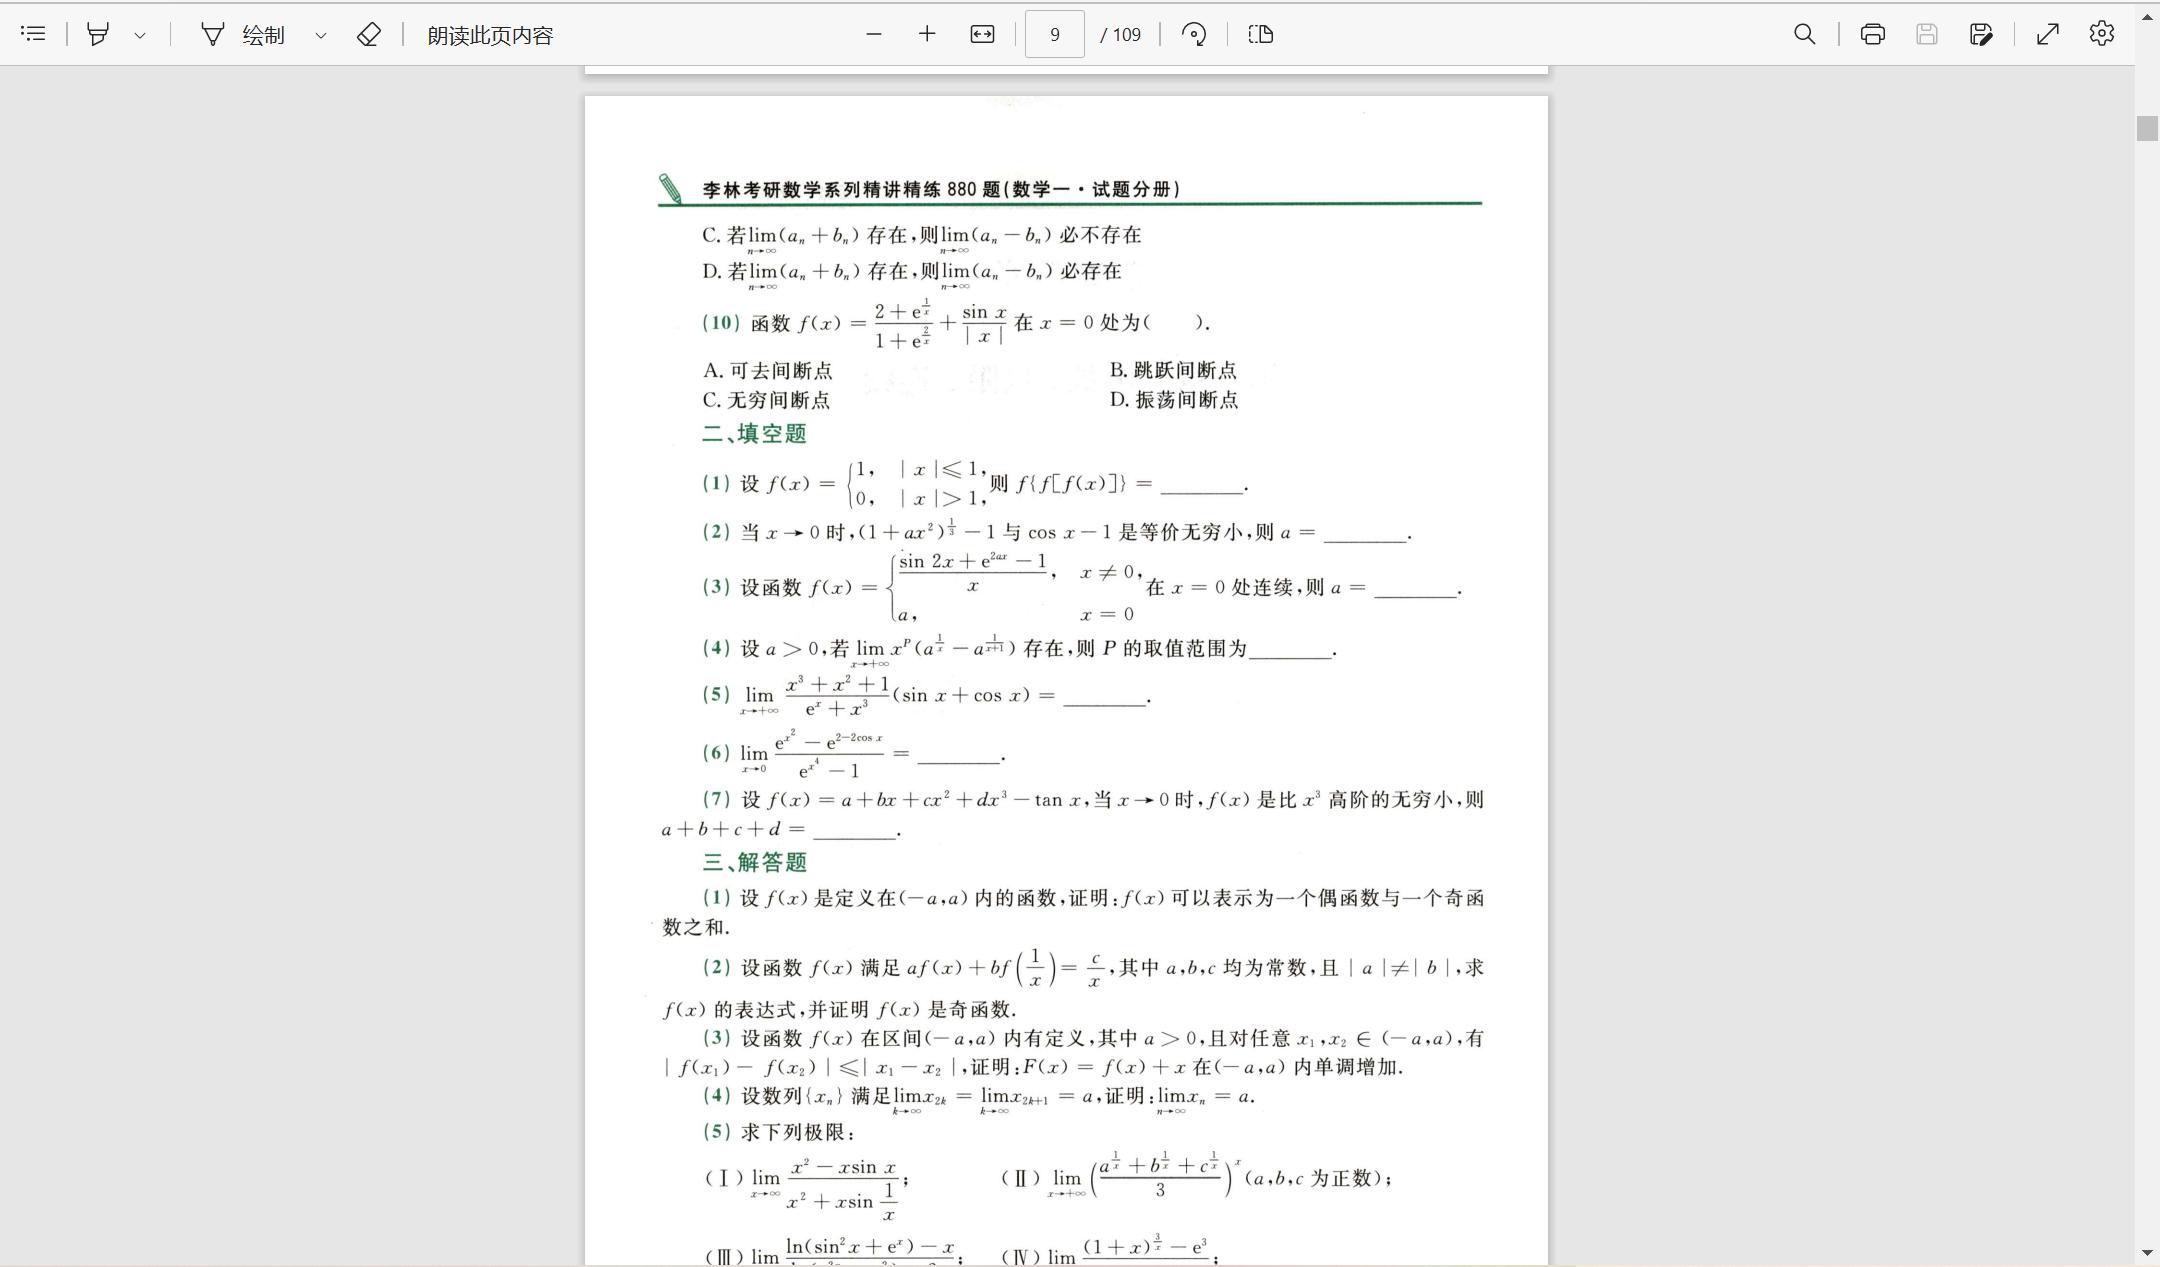The height and width of the screenshot is (1267, 2160).
Task: Toggle page view layout
Action: [x=1260, y=34]
